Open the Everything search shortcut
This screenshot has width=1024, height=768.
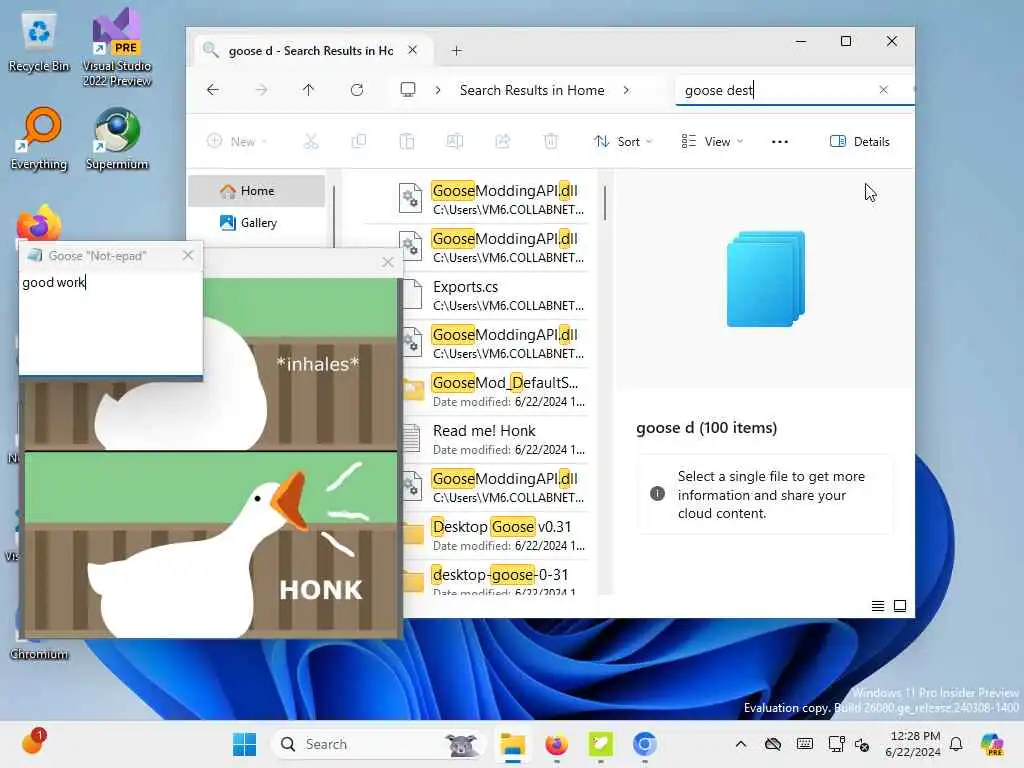click(39, 139)
